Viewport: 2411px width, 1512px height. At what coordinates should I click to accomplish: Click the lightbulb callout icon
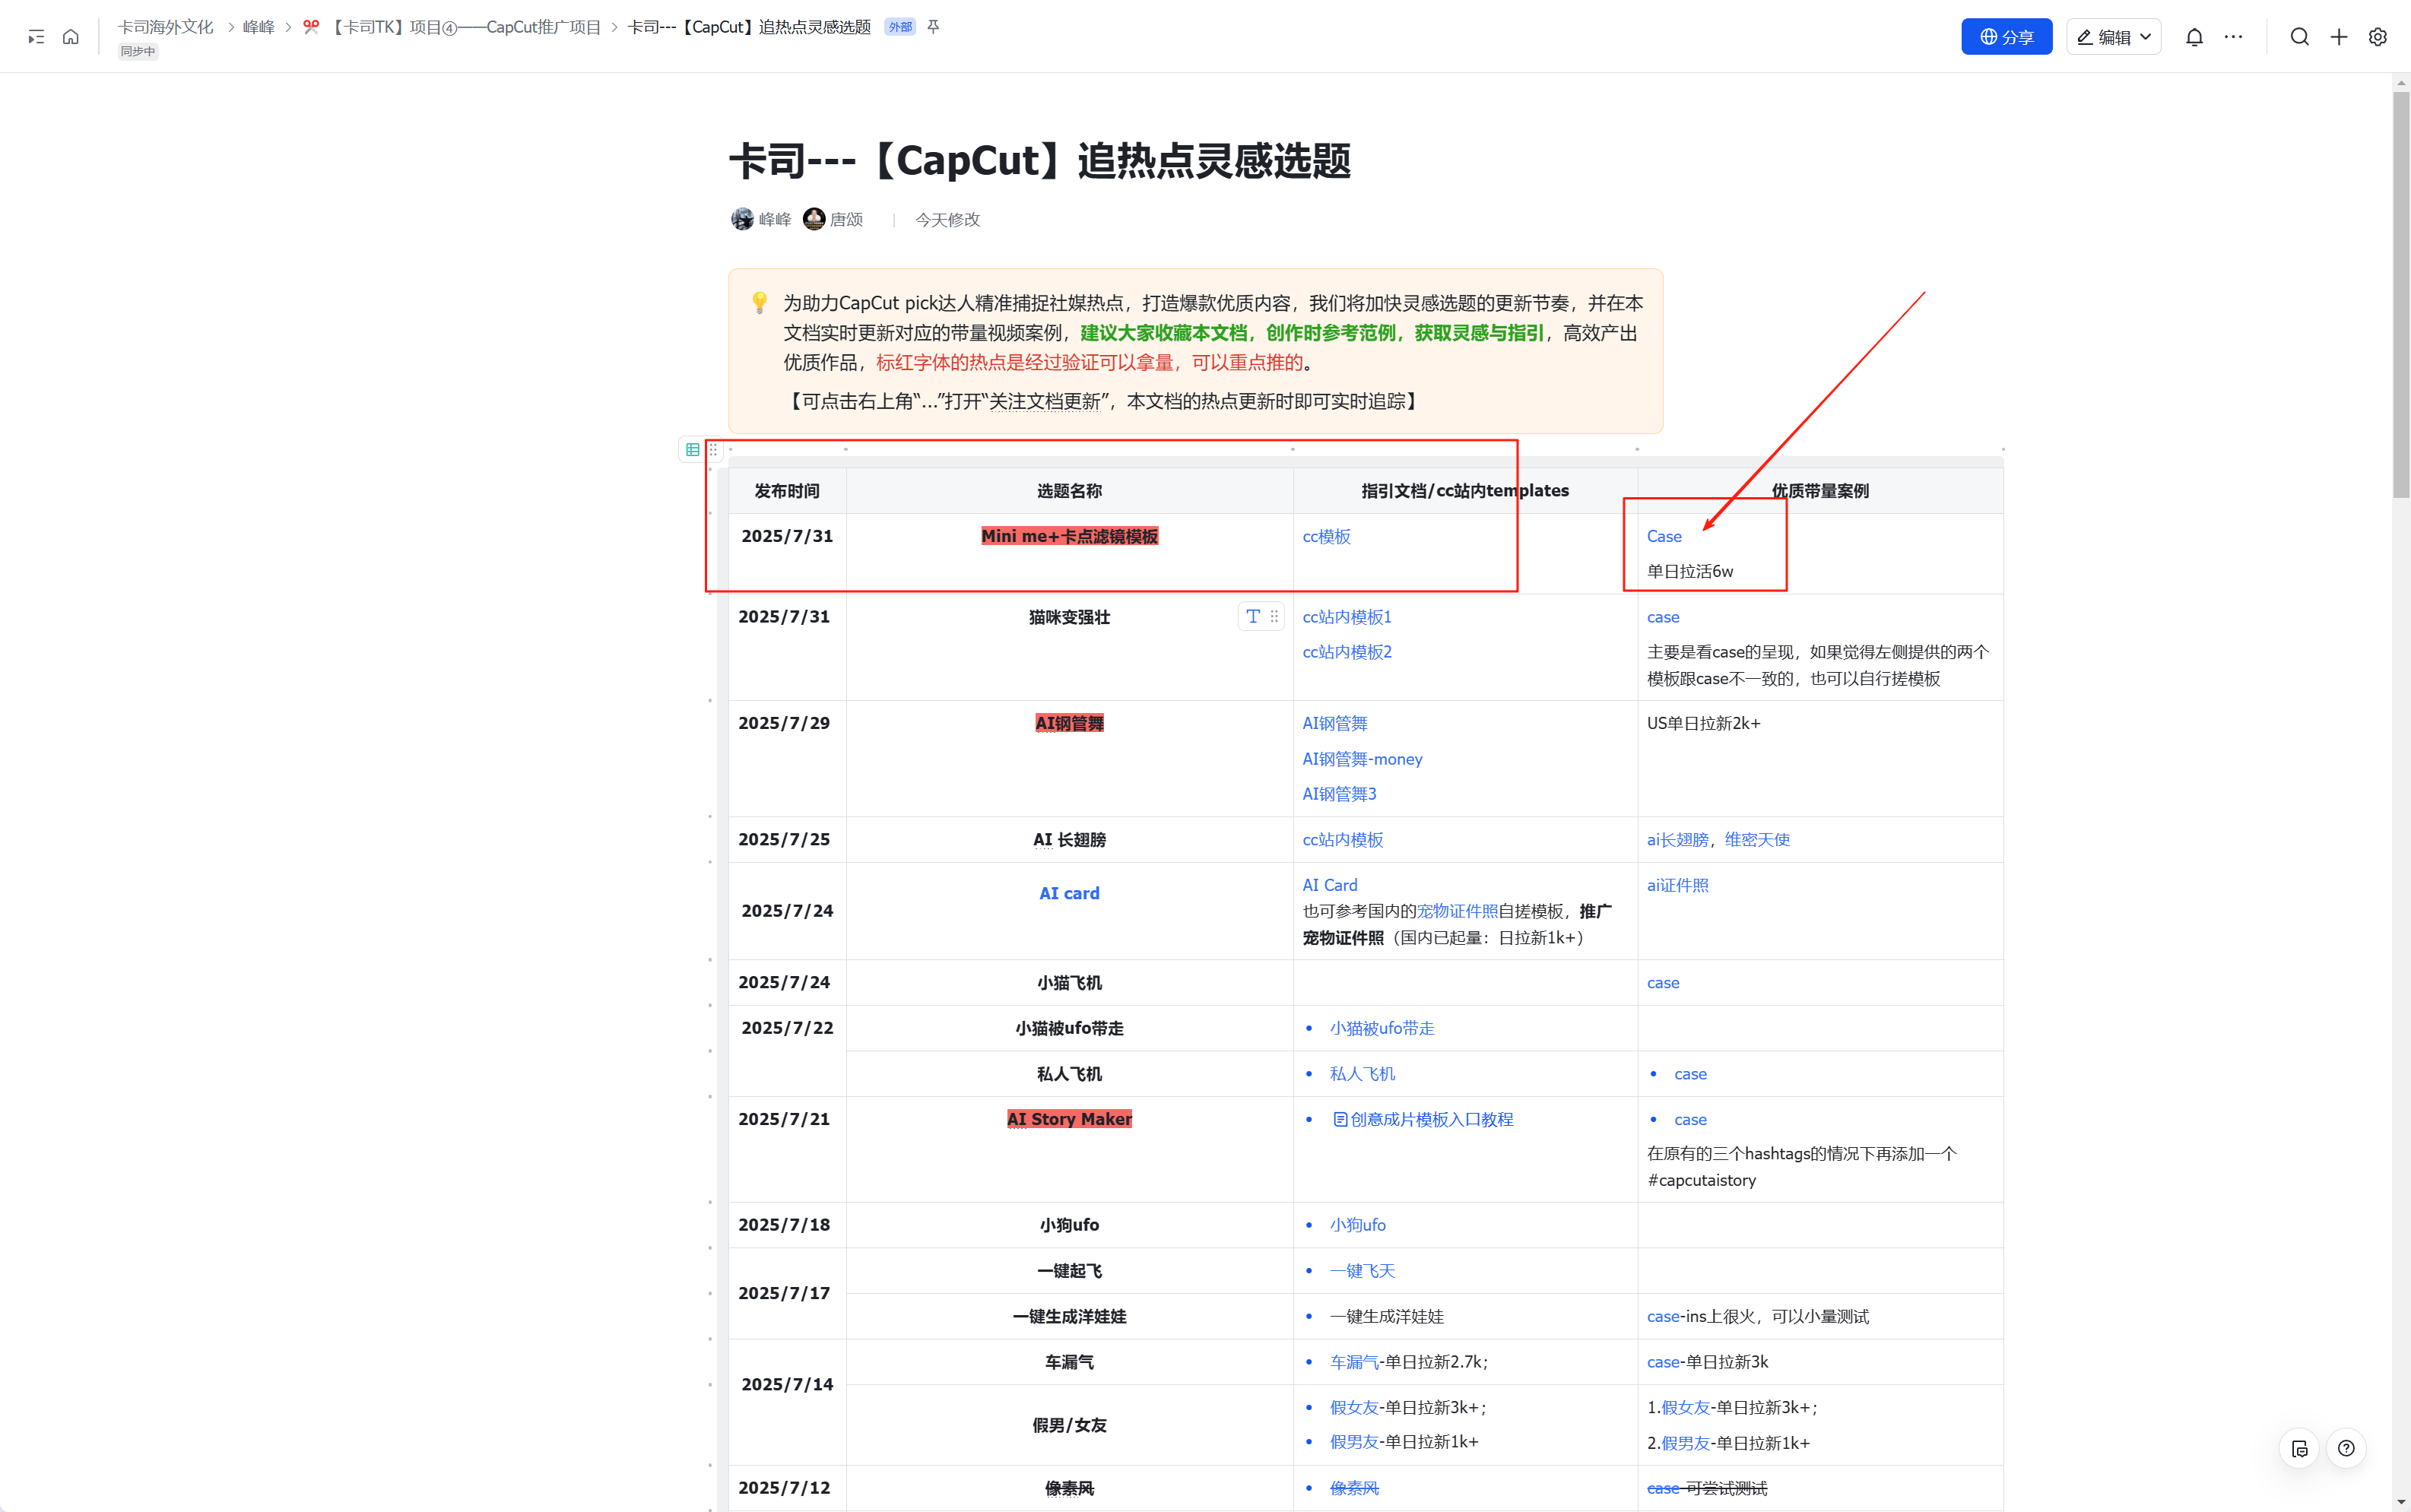[x=760, y=302]
